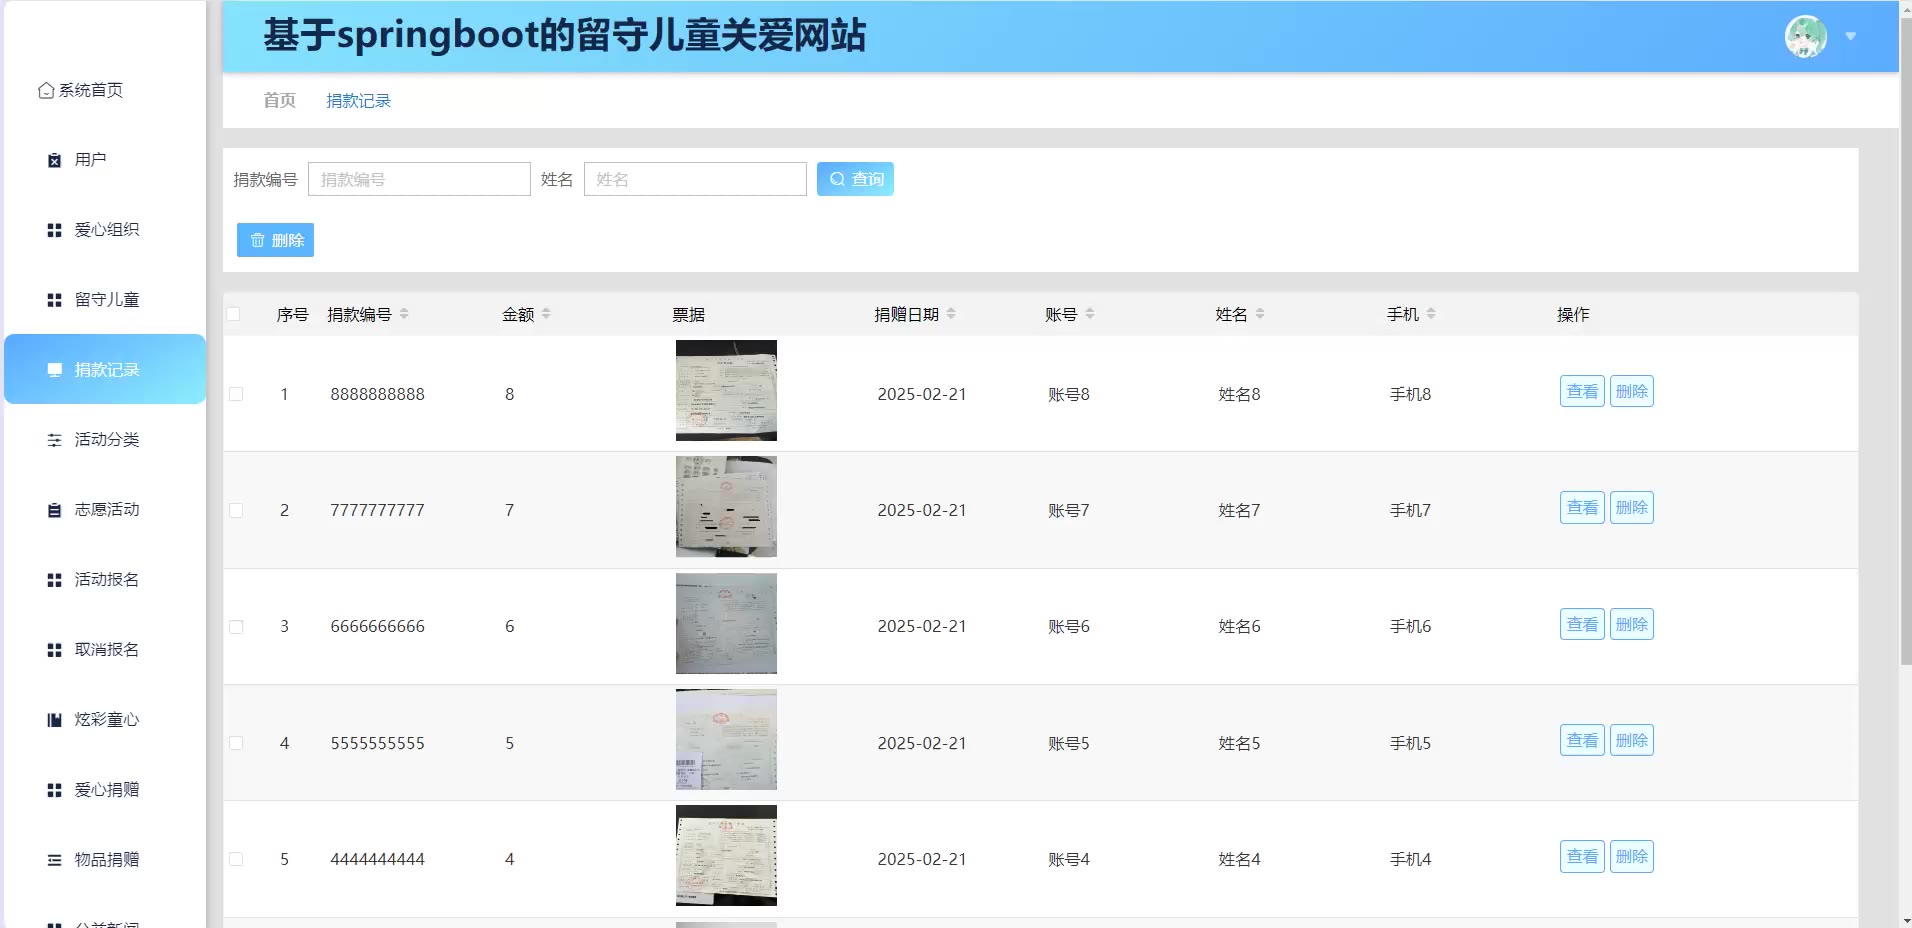
Task: Click the 活动分类 sliders icon
Action: [54, 440]
